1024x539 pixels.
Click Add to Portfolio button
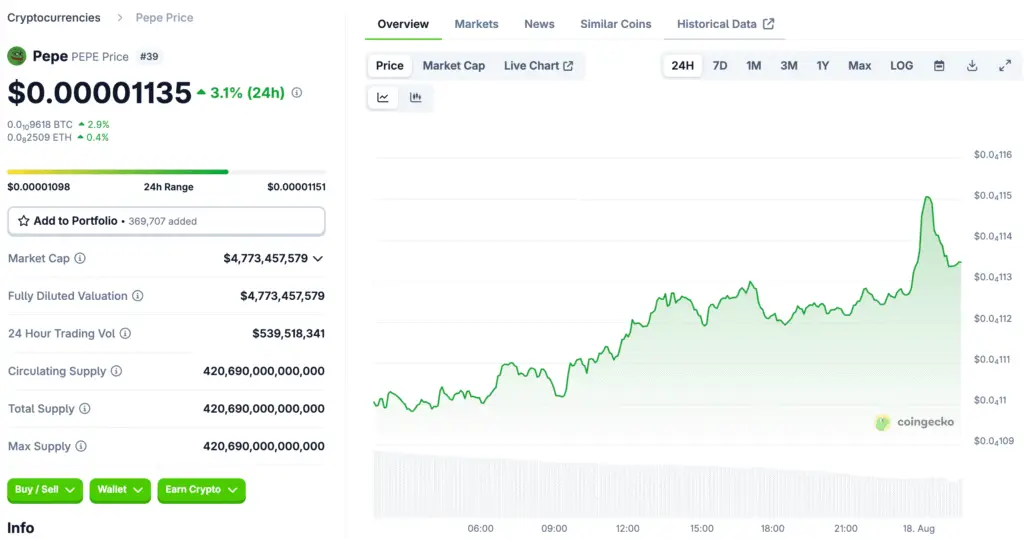(x=166, y=221)
